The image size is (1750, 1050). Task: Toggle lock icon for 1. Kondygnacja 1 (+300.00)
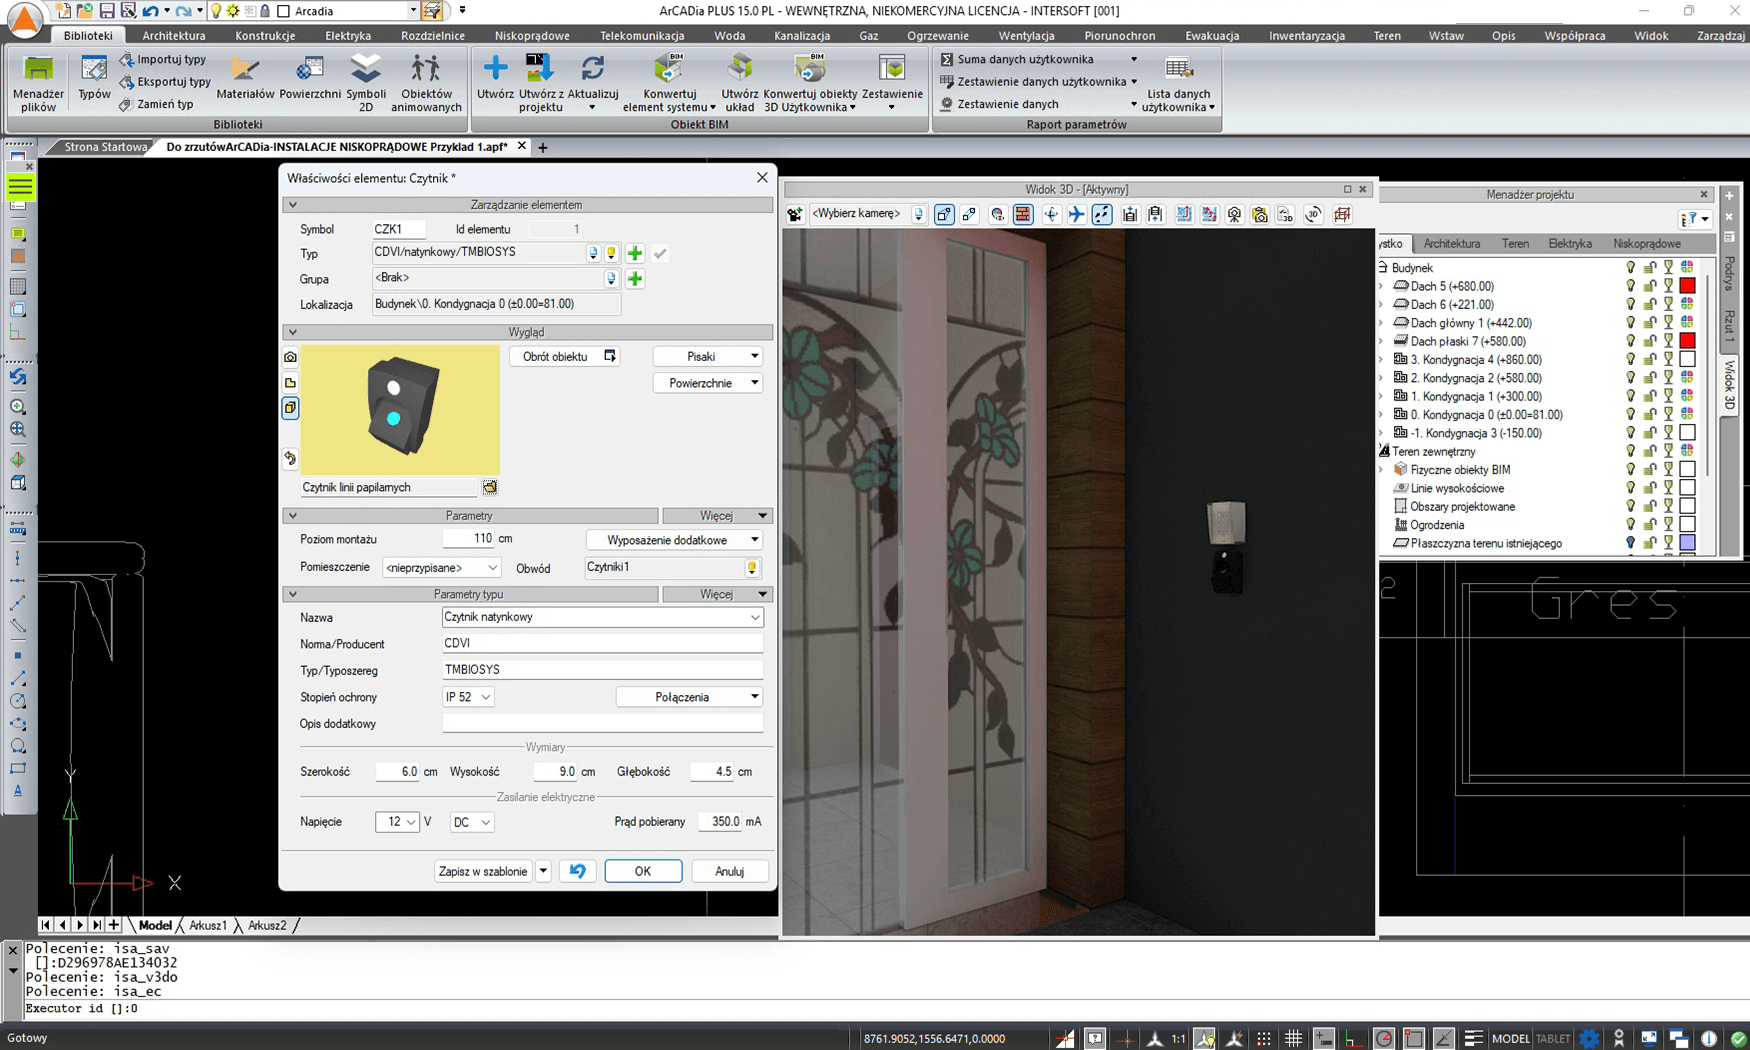tap(1650, 396)
